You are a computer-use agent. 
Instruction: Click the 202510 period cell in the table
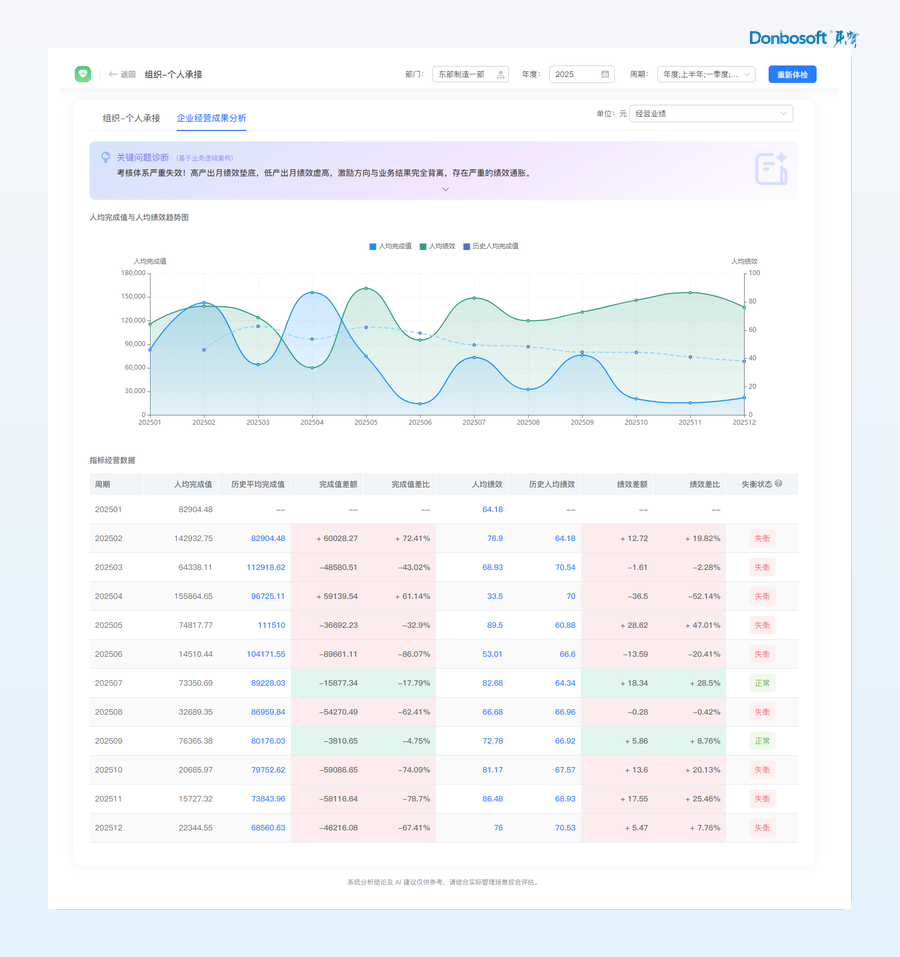[109, 770]
